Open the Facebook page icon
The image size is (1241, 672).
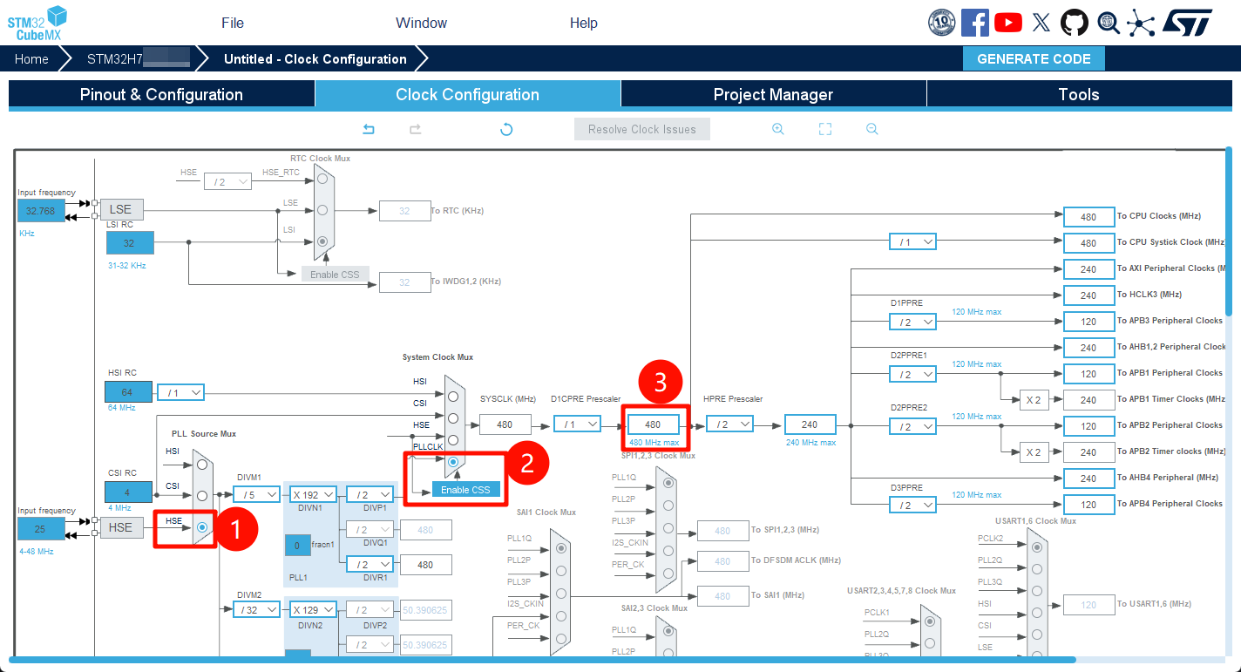[975, 22]
